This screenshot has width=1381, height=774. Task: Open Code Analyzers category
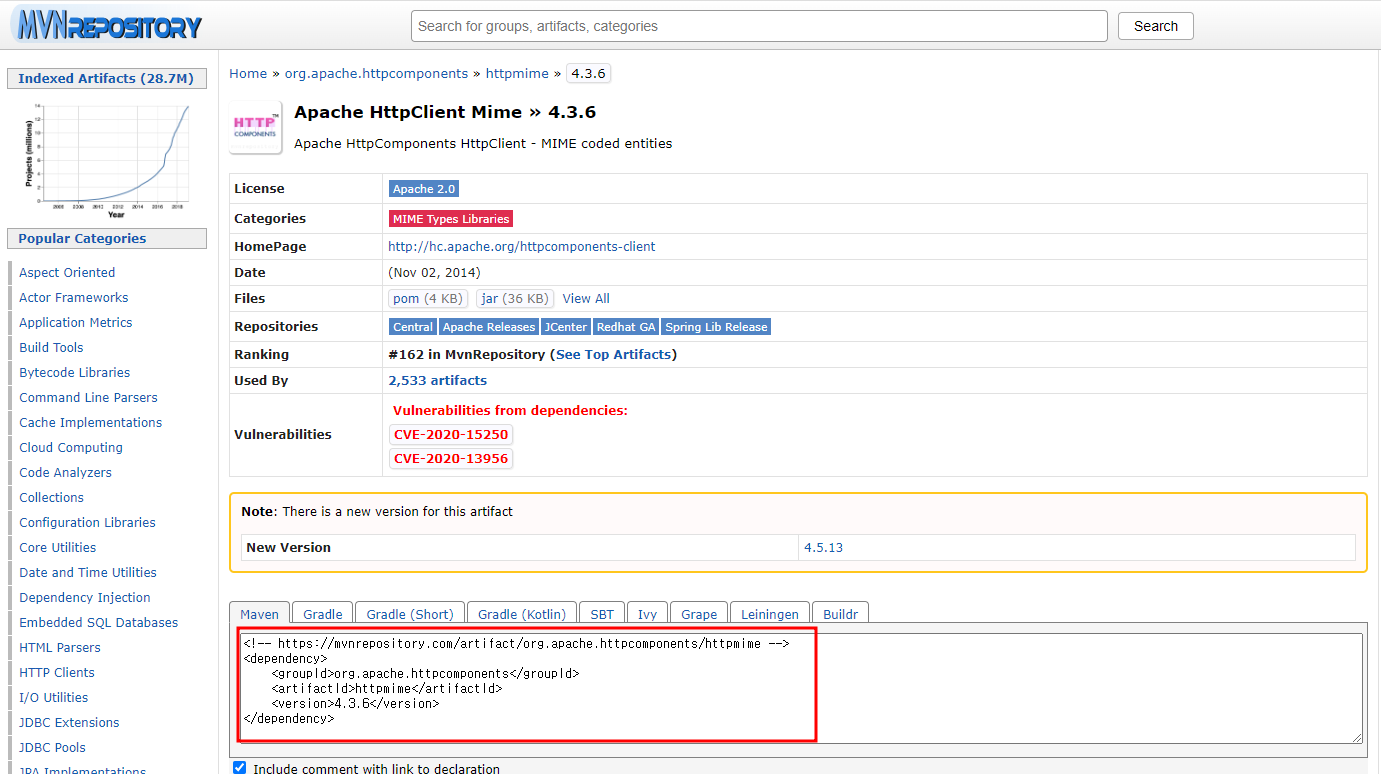pos(66,473)
